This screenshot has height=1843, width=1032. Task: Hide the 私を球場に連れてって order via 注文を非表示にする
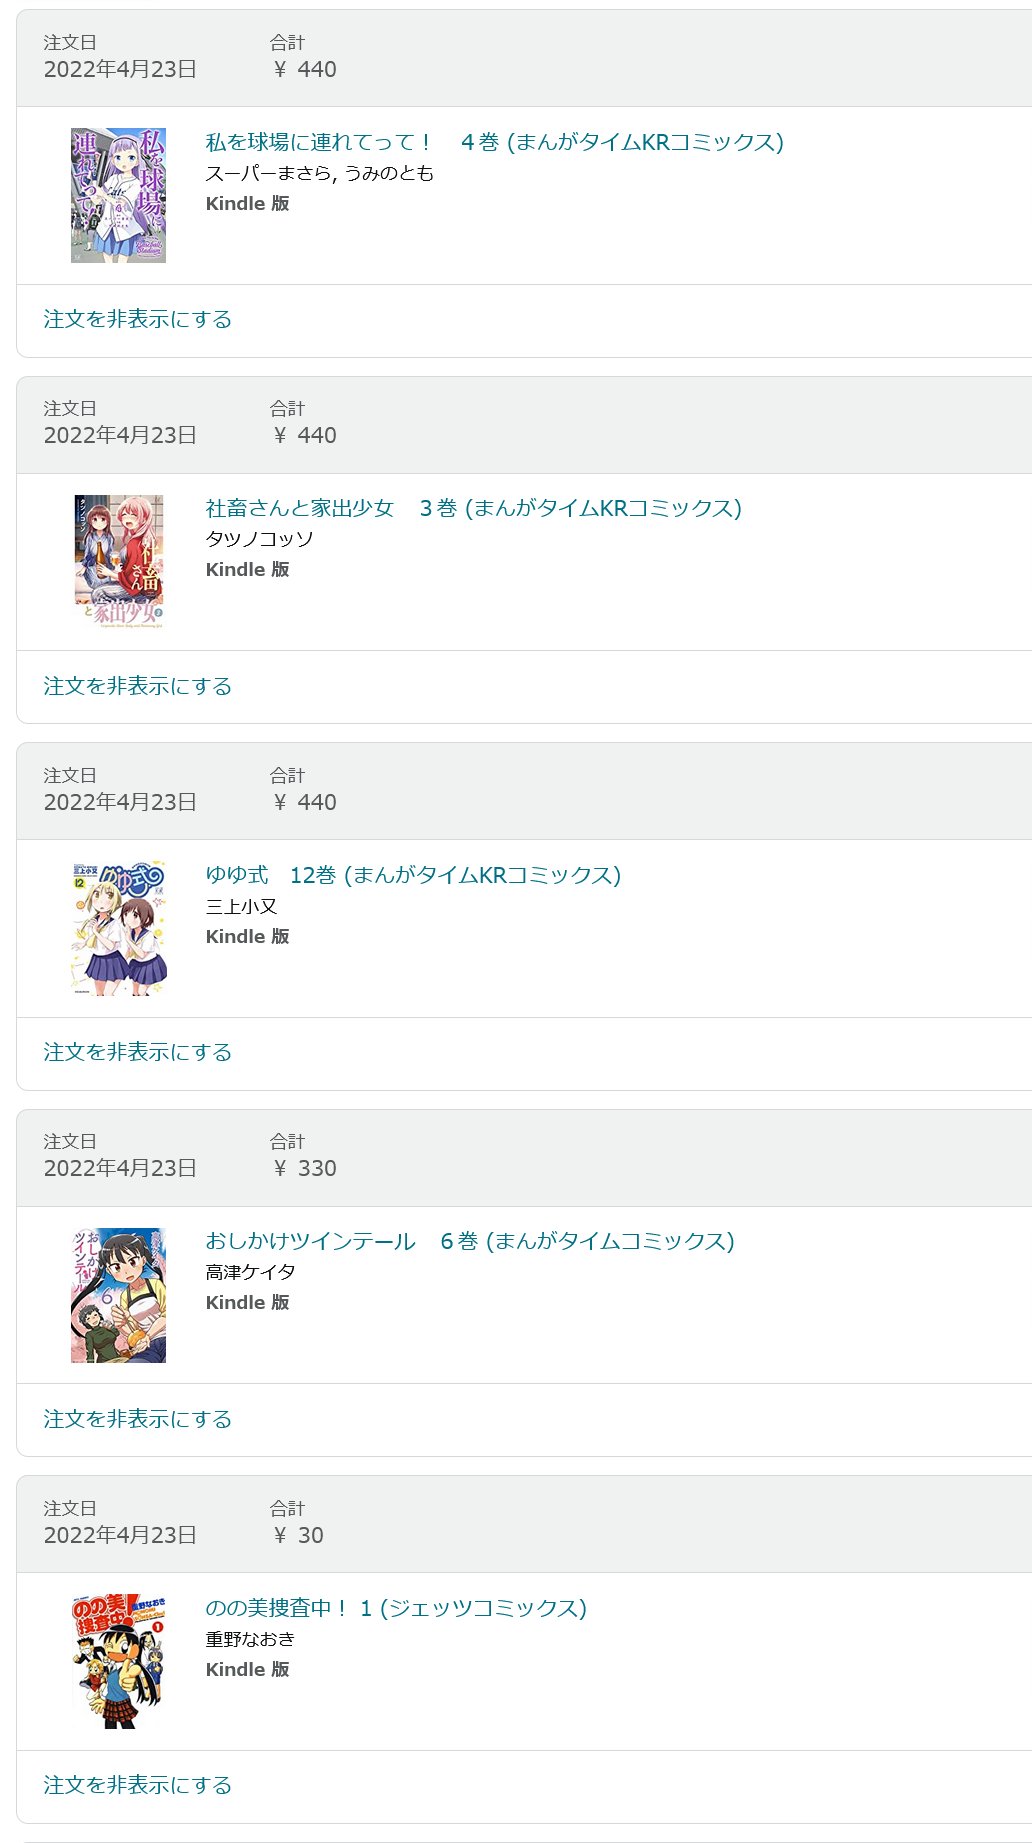pyautogui.click(x=138, y=319)
